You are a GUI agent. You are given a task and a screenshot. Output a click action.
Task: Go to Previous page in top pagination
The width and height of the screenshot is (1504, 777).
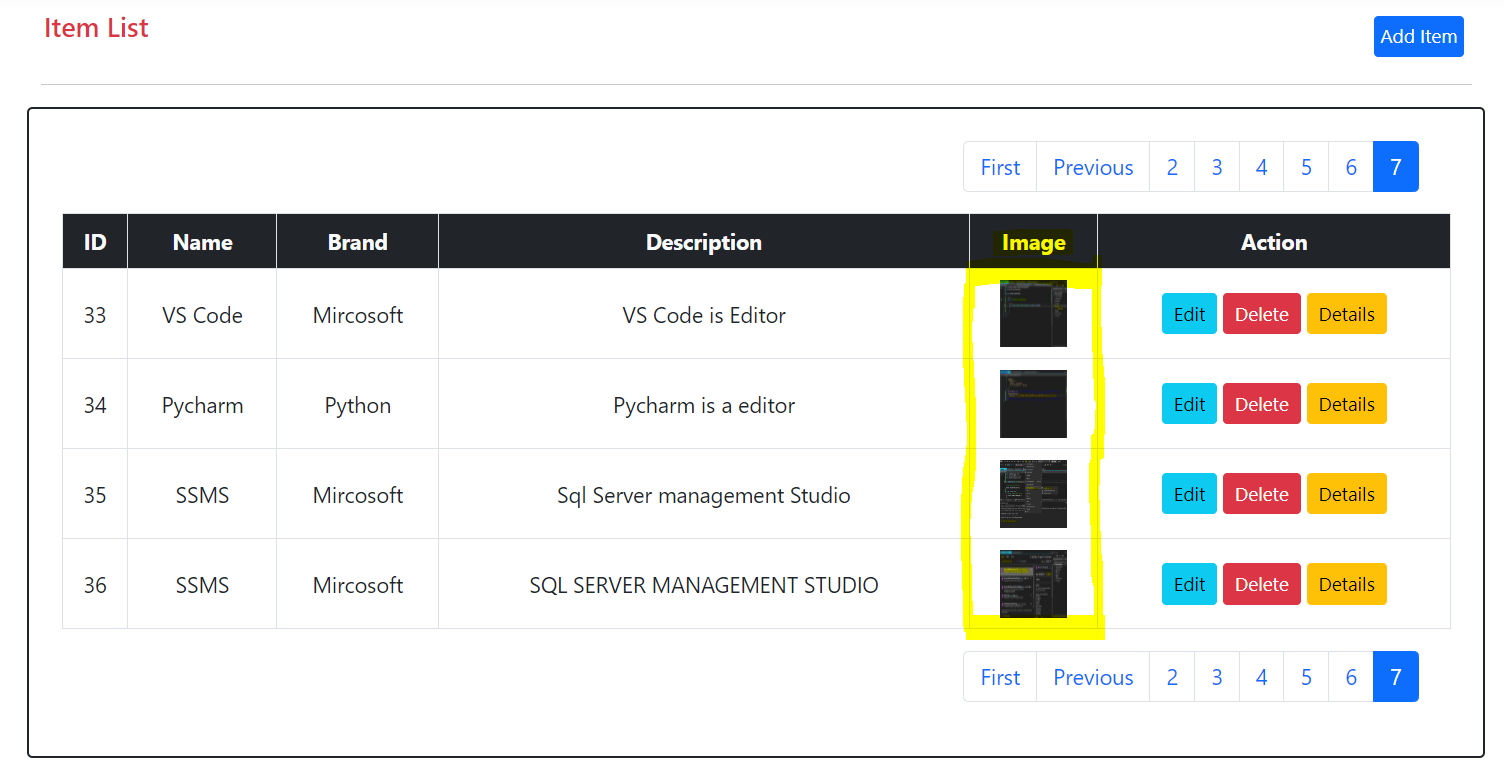(x=1093, y=167)
